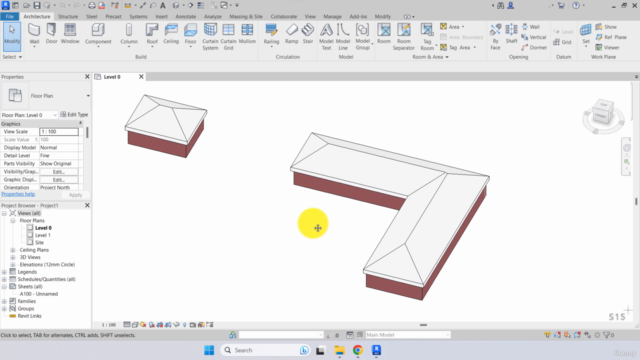This screenshot has height=360, width=640.
Task: Click the View Scale input field
Action: click(59, 131)
